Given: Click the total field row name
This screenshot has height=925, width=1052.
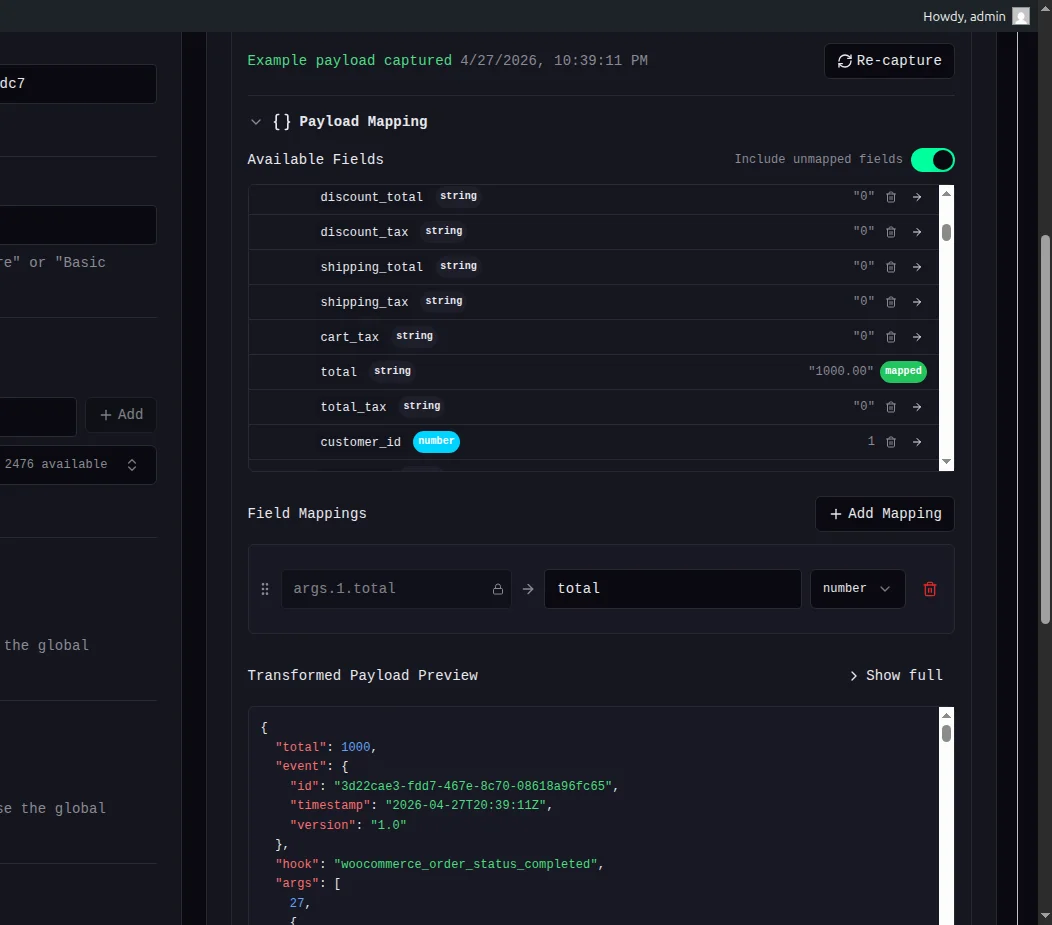Looking at the screenshot, I should (x=339, y=372).
